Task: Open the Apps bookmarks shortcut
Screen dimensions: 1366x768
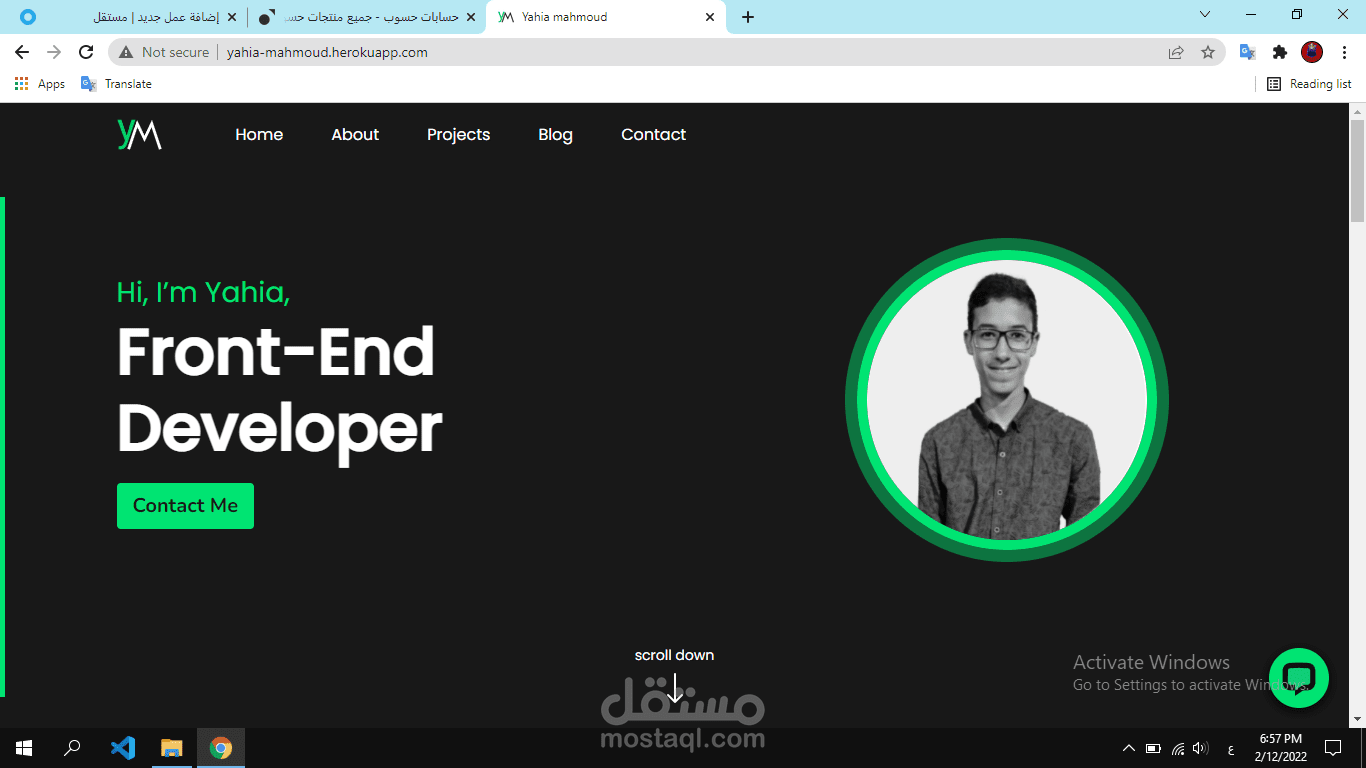Action: click(40, 84)
